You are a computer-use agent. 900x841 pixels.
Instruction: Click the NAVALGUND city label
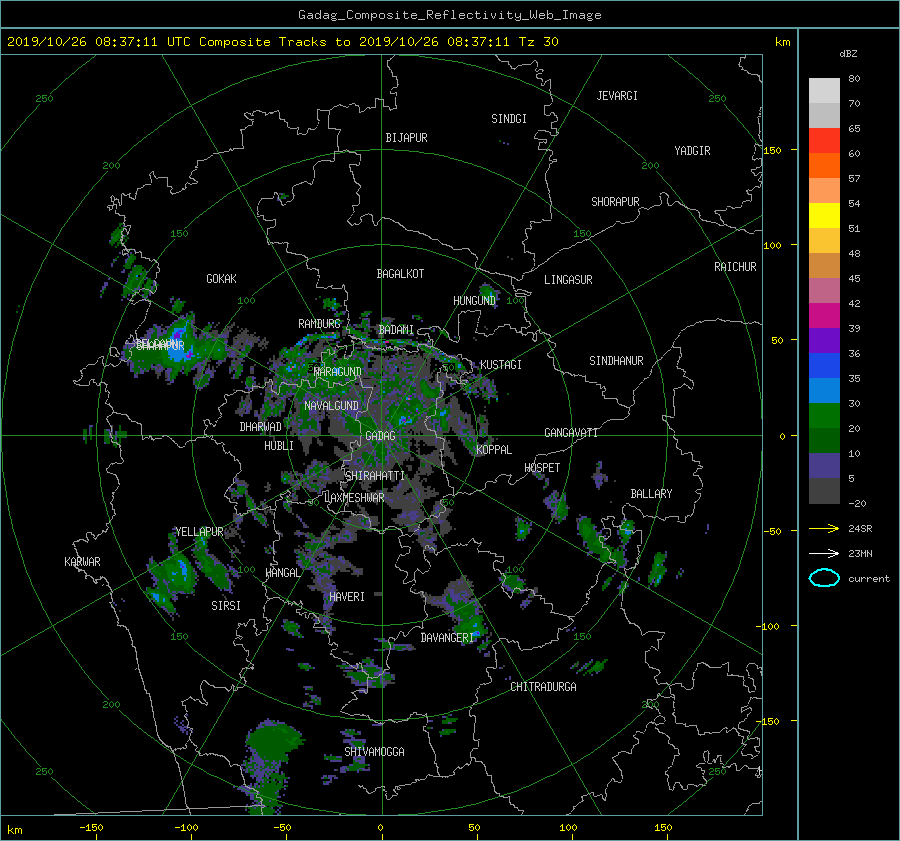point(331,406)
